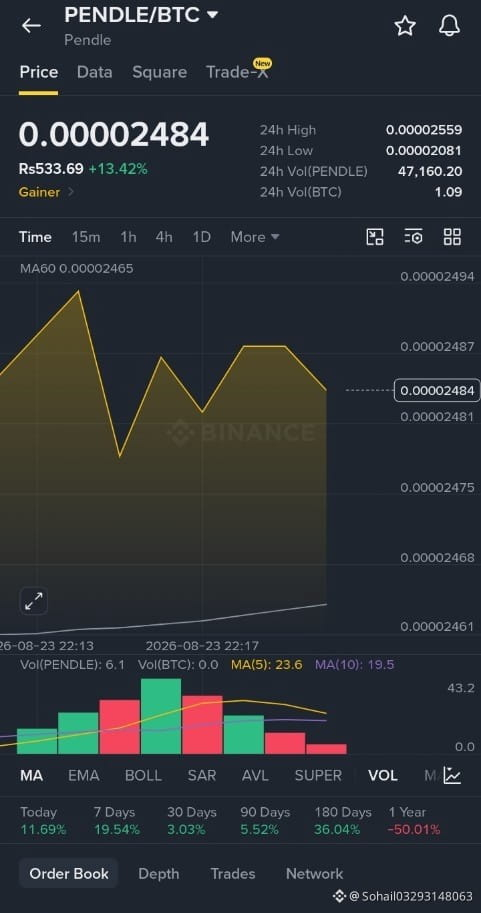Click the MA60 0.00002465 label
Image resolution: width=481 pixels, height=913 pixels.
(76, 268)
